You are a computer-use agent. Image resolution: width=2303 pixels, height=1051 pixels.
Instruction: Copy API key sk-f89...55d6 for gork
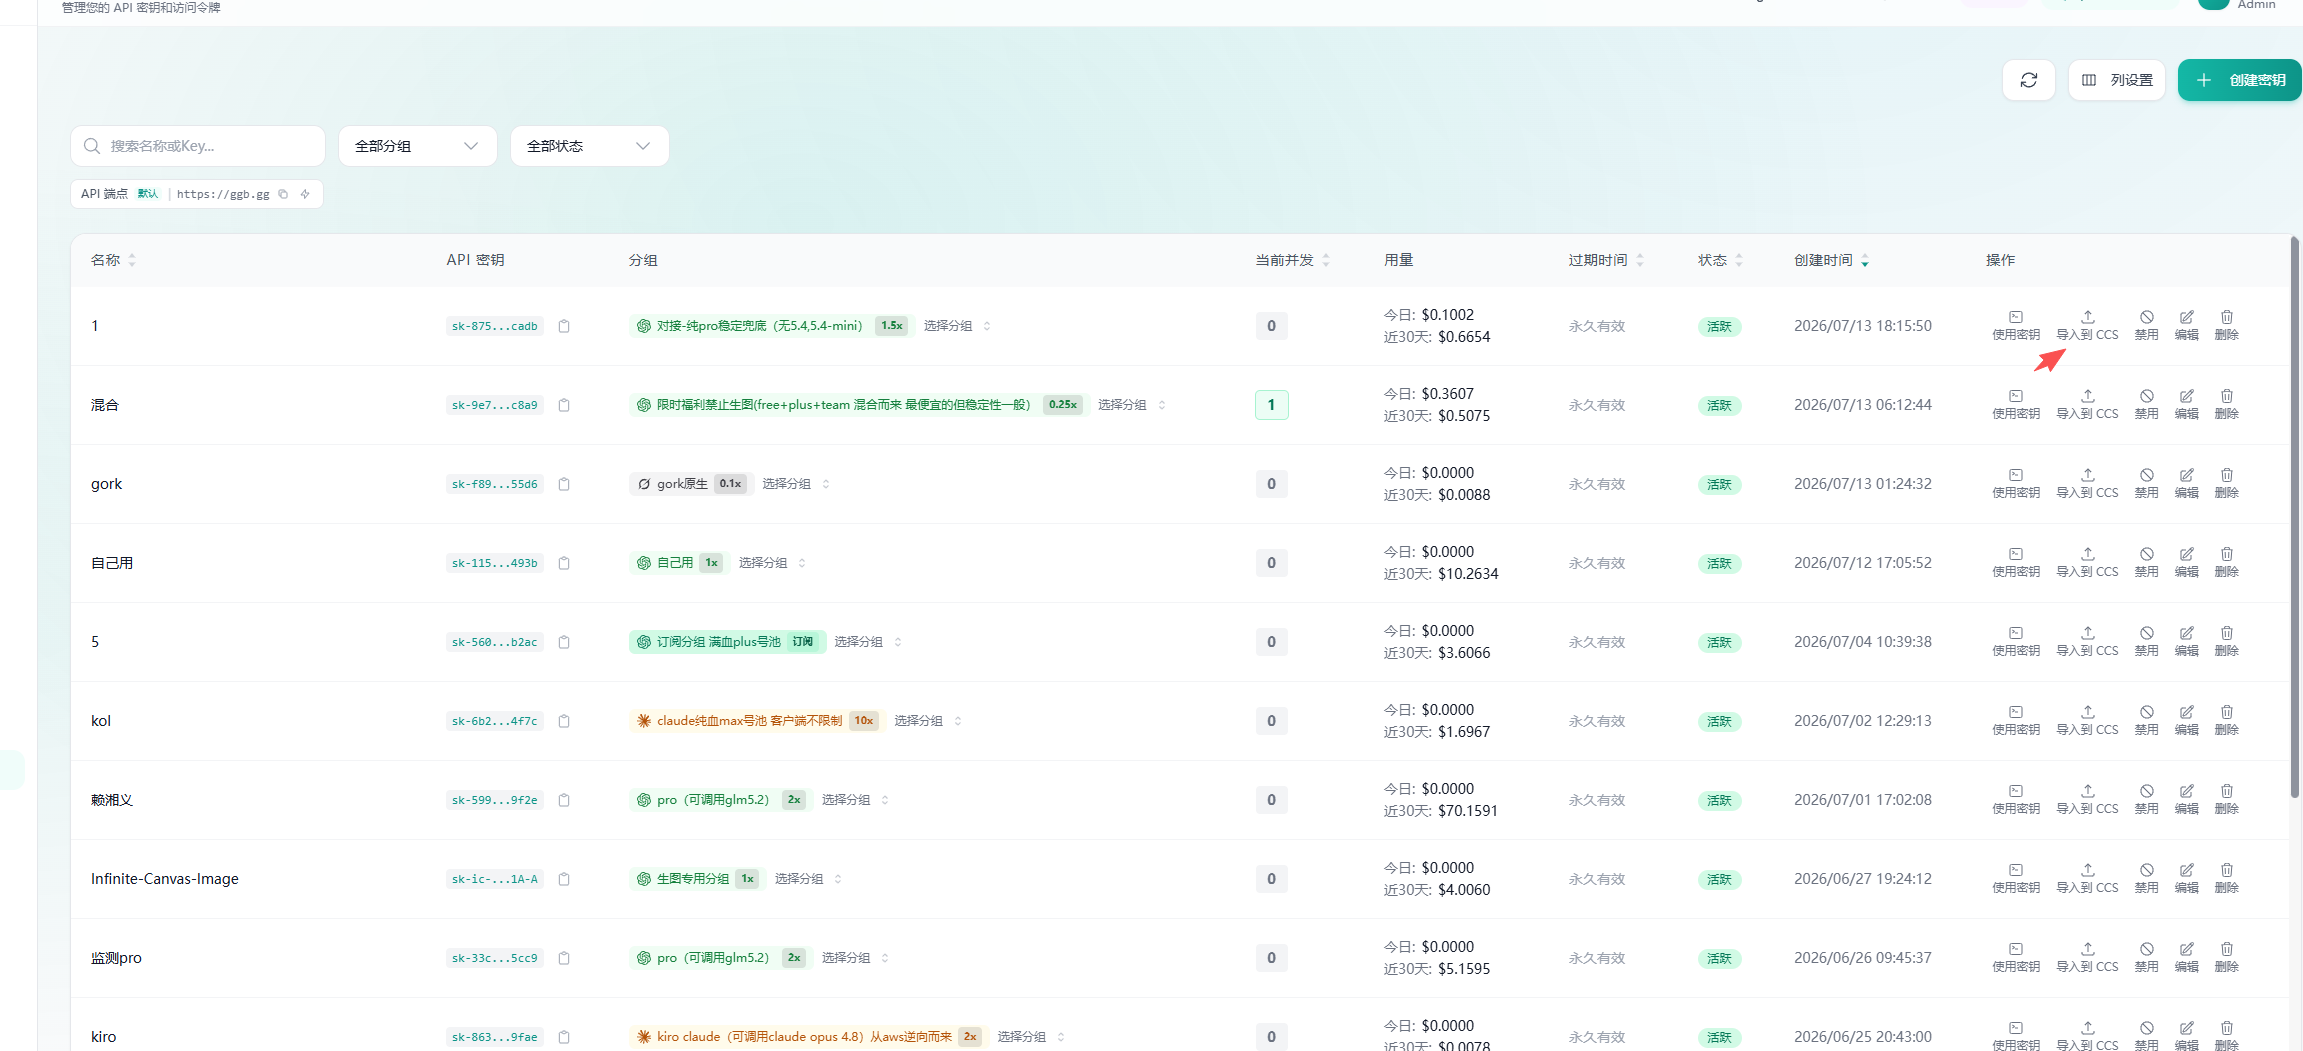coord(564,484)
